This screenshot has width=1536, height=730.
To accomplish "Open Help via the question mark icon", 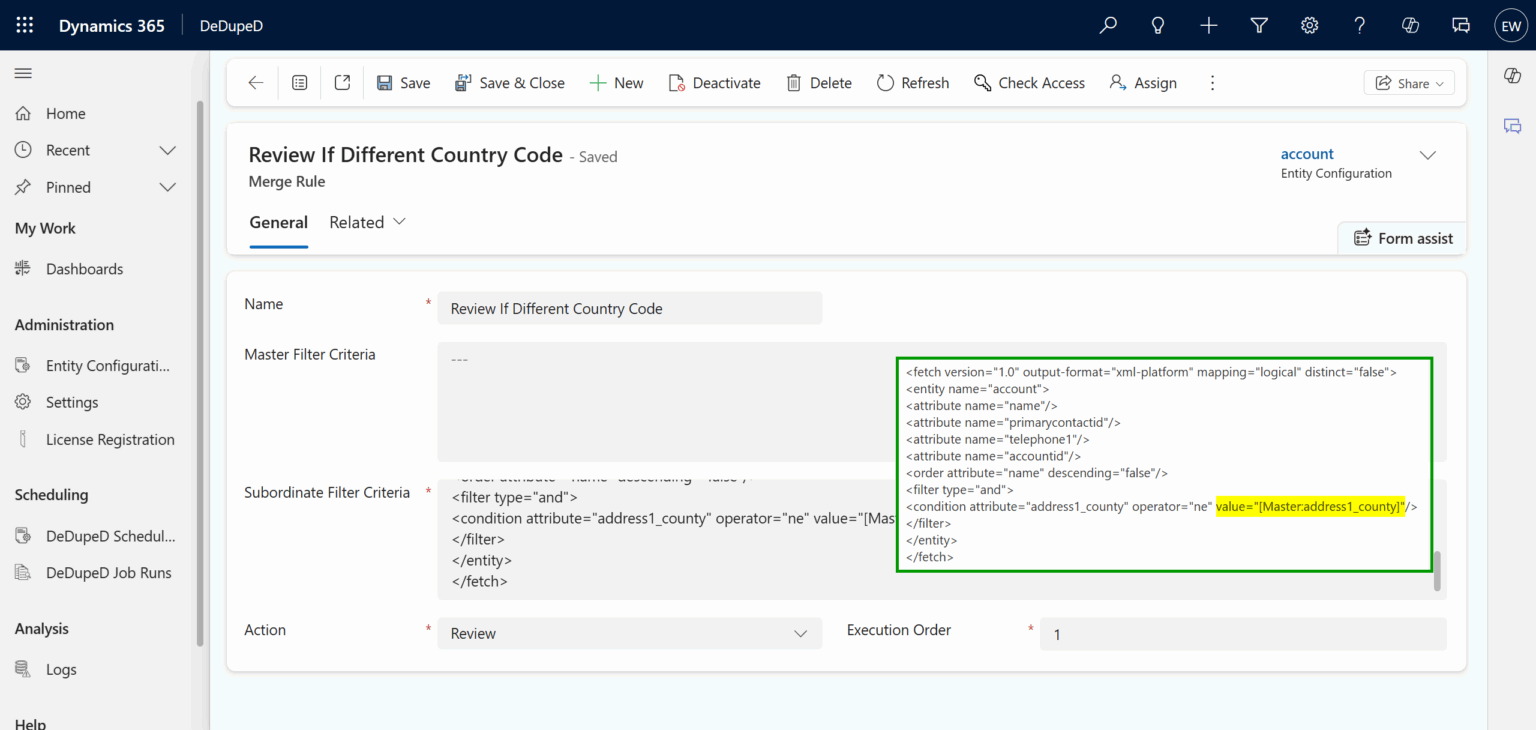I will coord(1359,25).
